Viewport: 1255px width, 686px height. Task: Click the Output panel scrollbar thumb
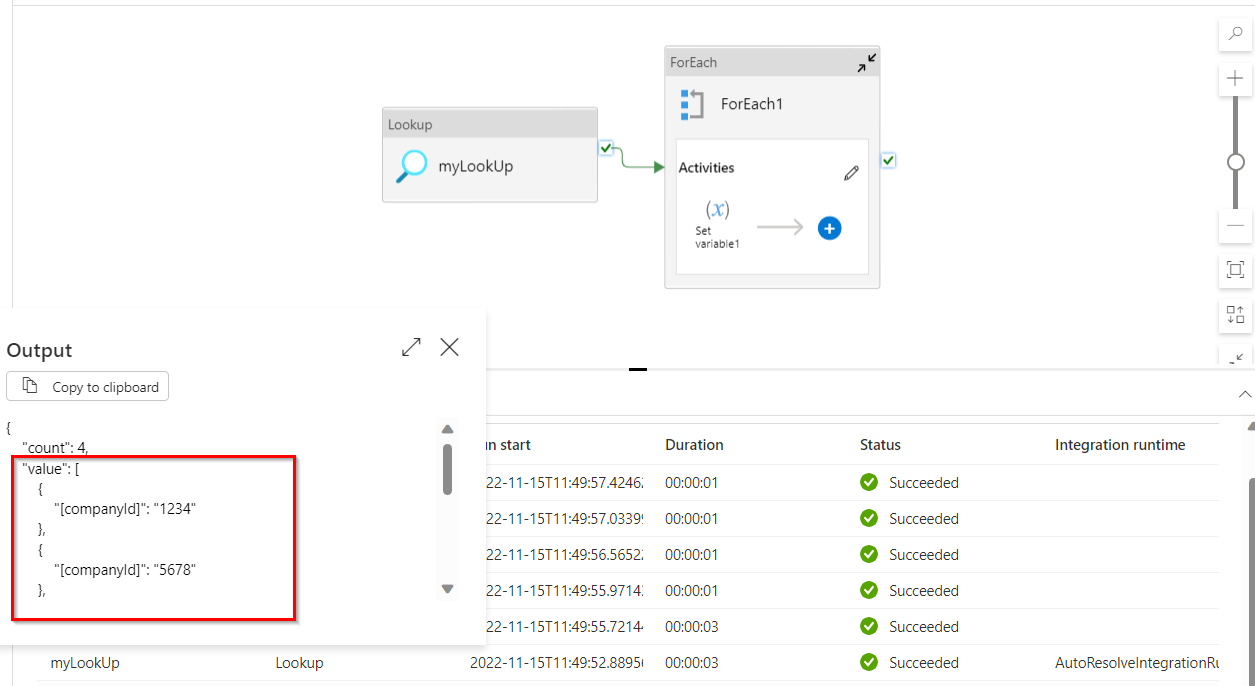coord(447,469)
